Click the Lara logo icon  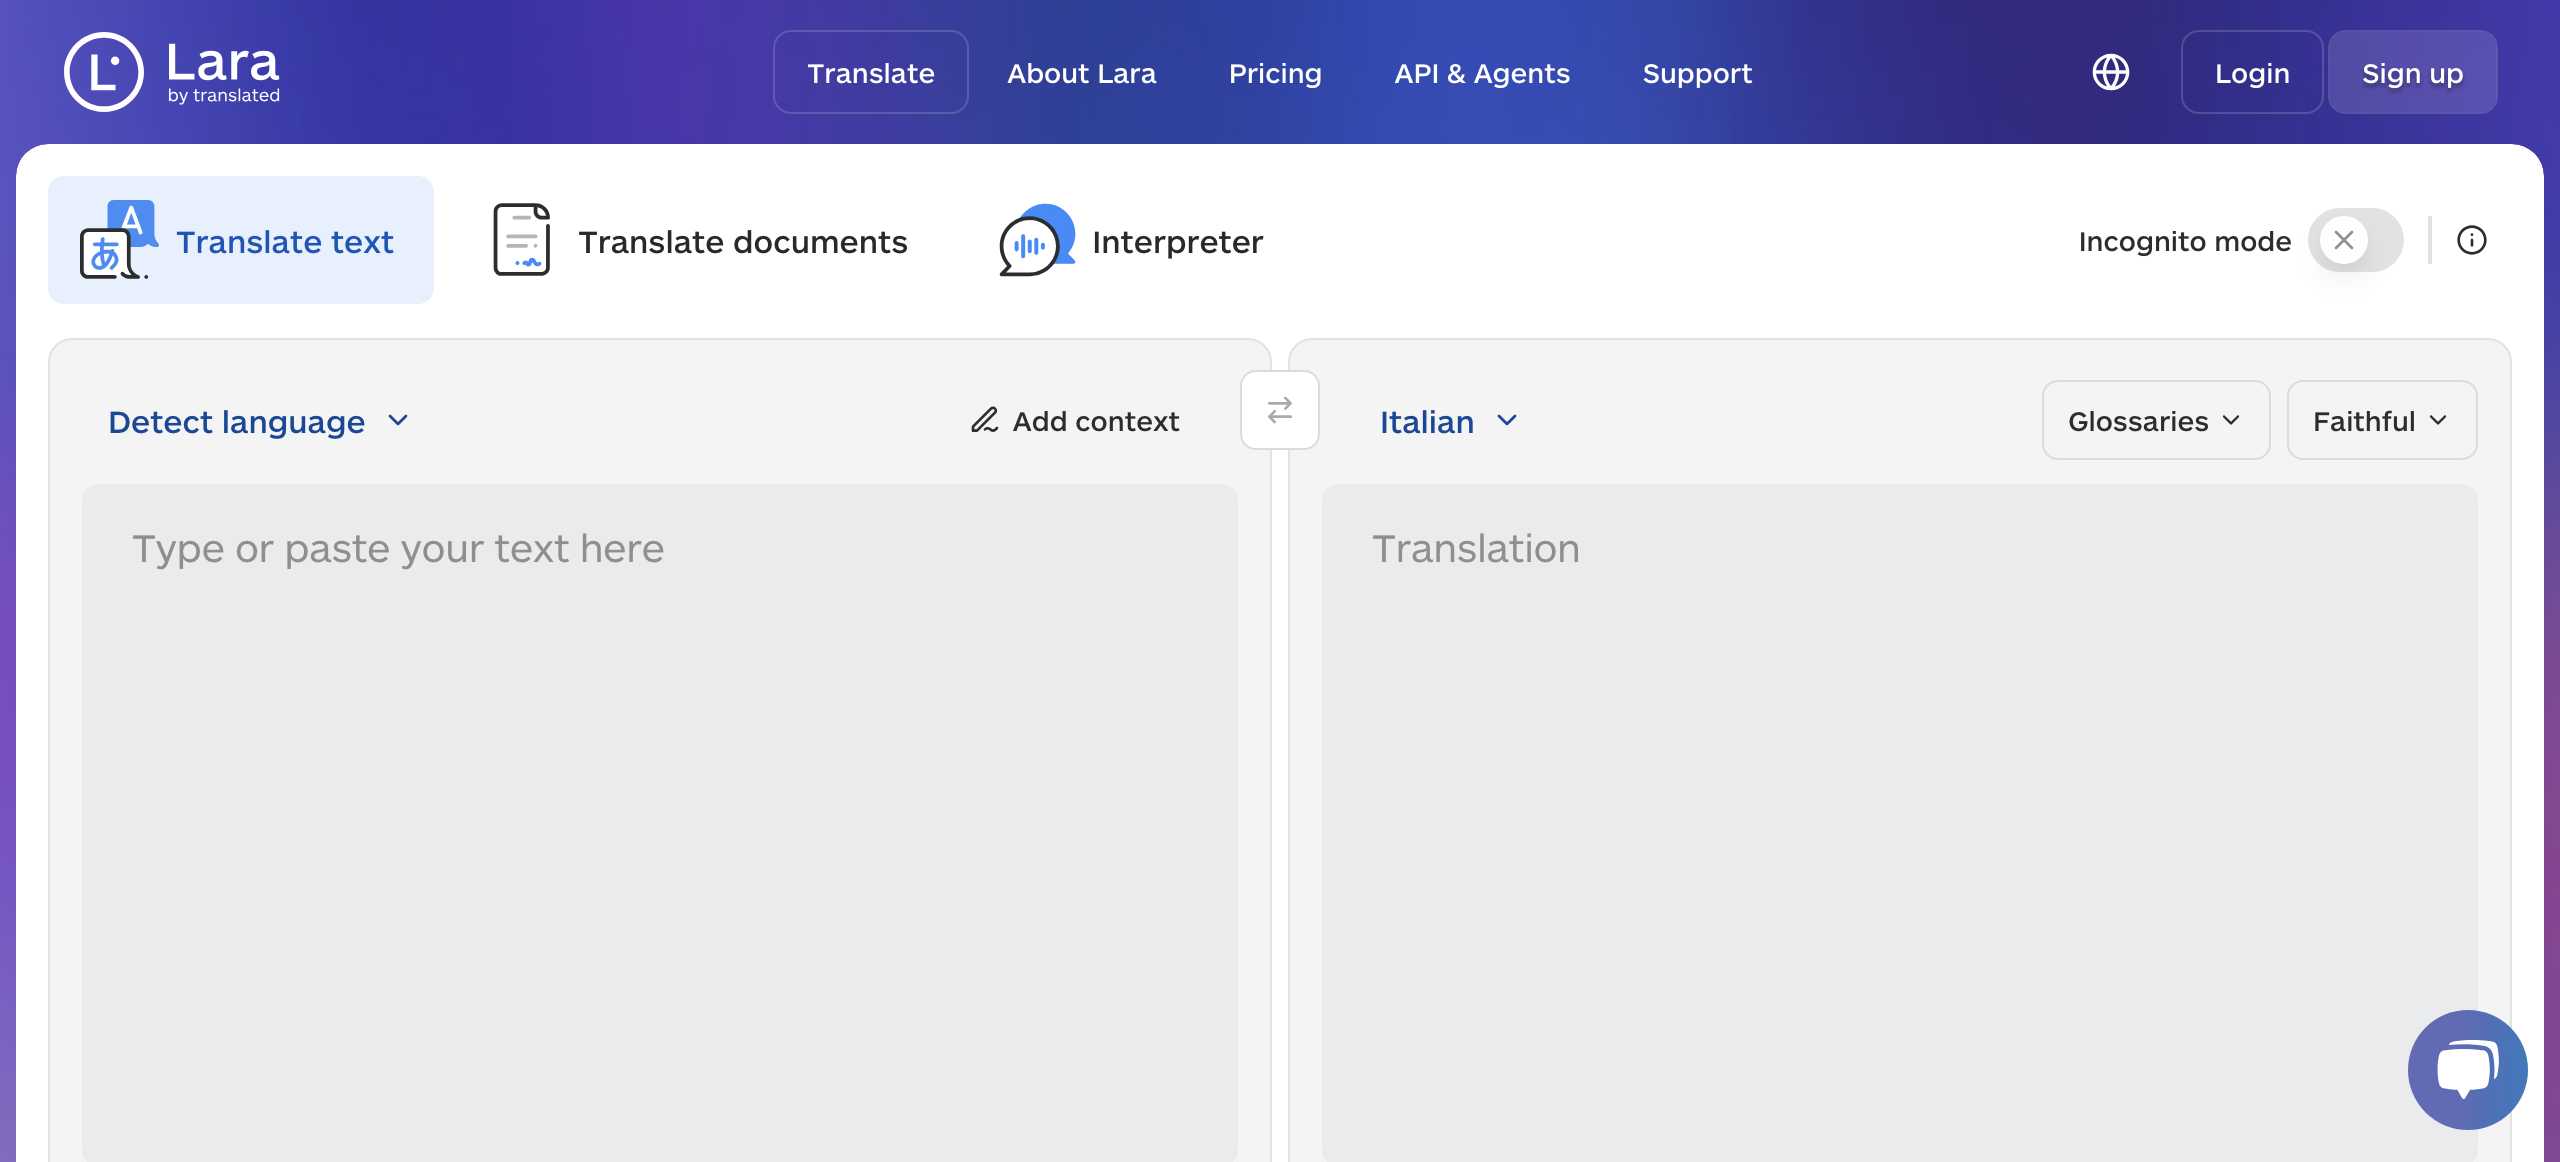[104, 72]
